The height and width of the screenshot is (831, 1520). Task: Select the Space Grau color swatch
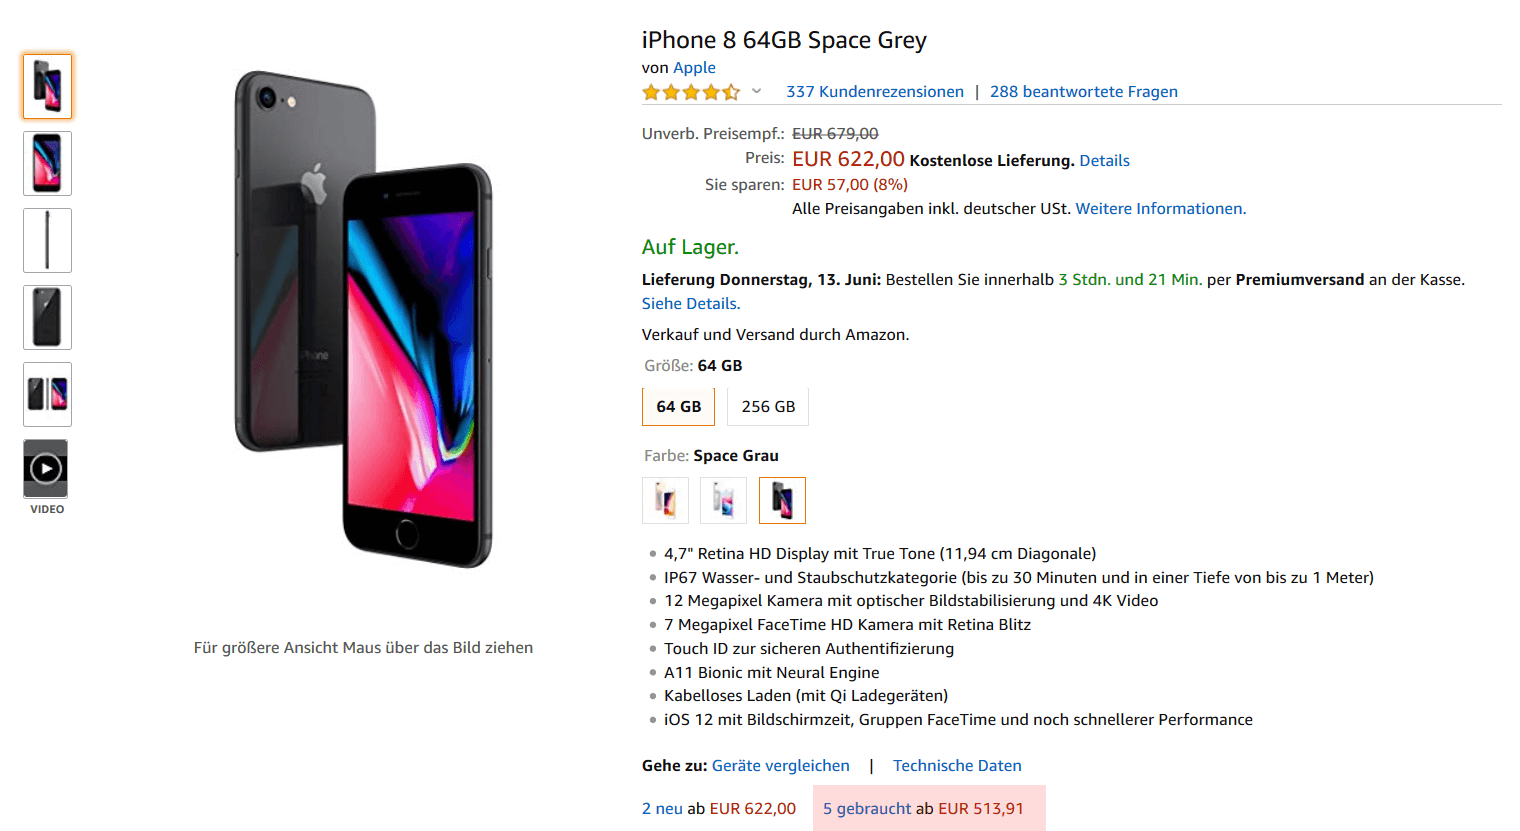(782, 500)
